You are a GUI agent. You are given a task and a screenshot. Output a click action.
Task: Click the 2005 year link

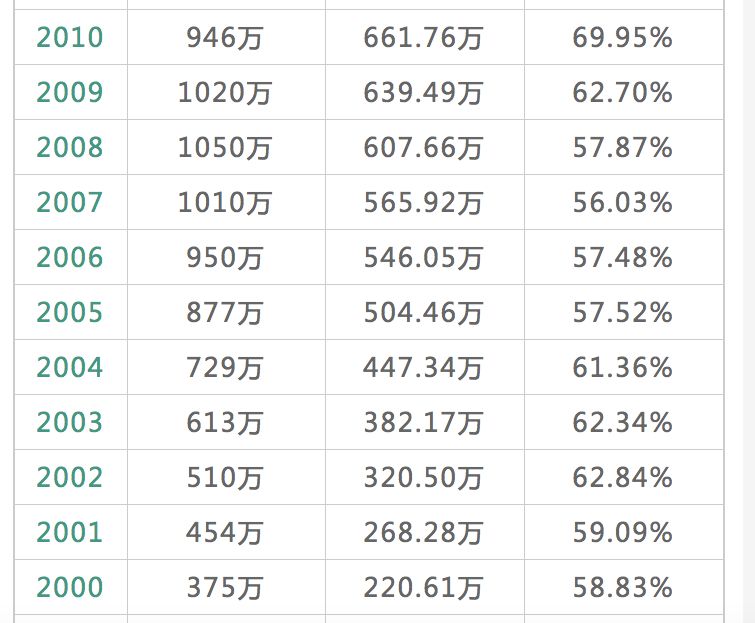click(x=70, y=313)
